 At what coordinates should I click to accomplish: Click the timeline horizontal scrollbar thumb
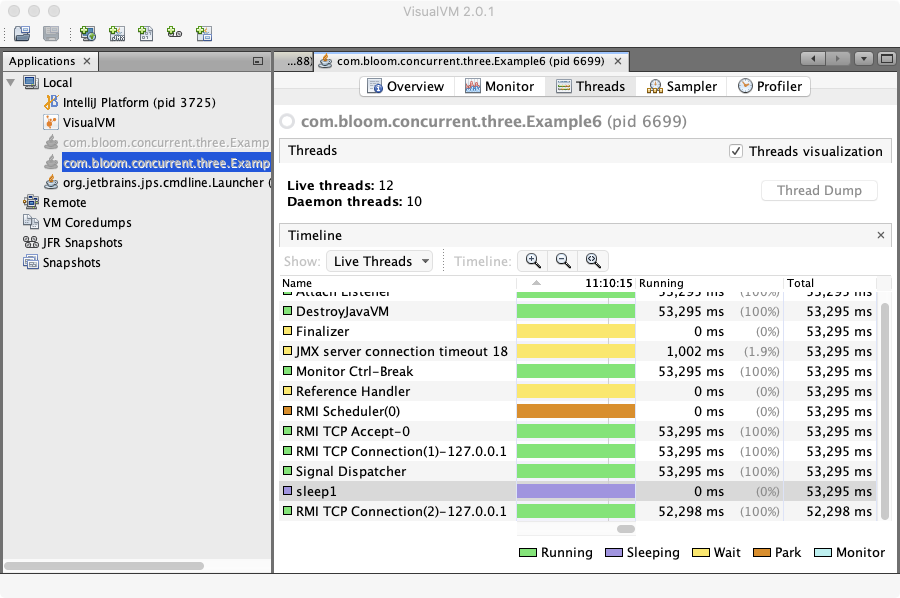tap(626, 529)
